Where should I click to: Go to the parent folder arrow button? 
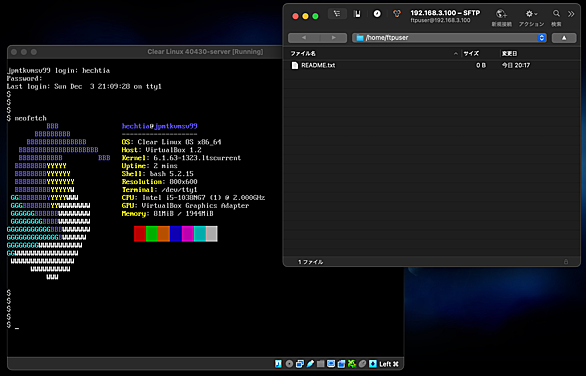click(x=564, y=38)
